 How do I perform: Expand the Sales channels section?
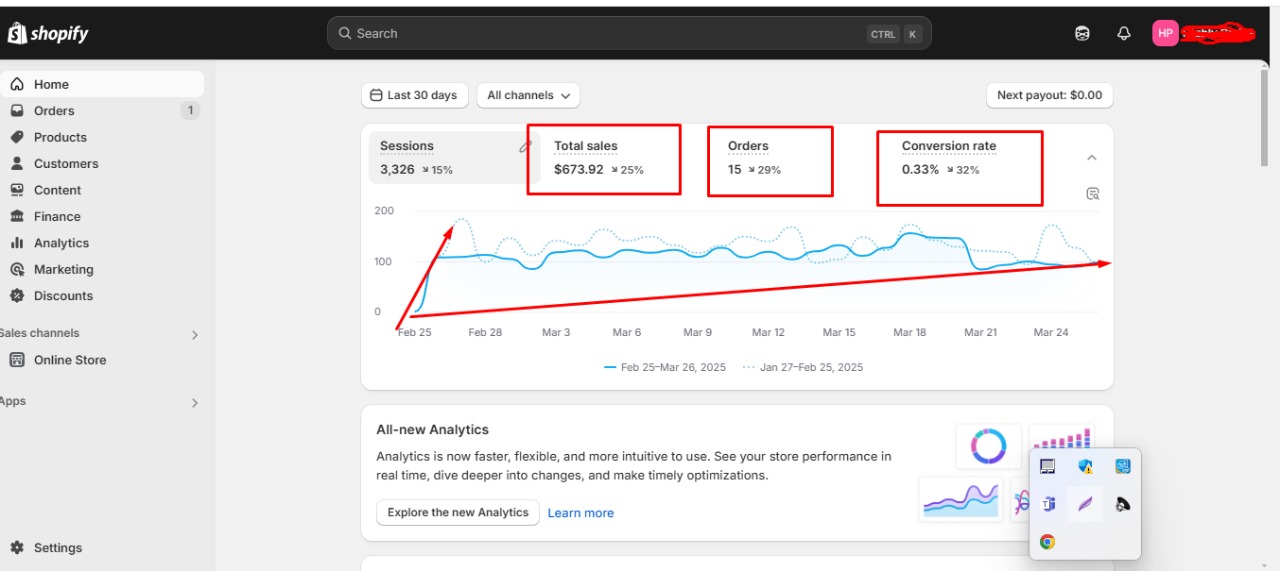(195, 335)
